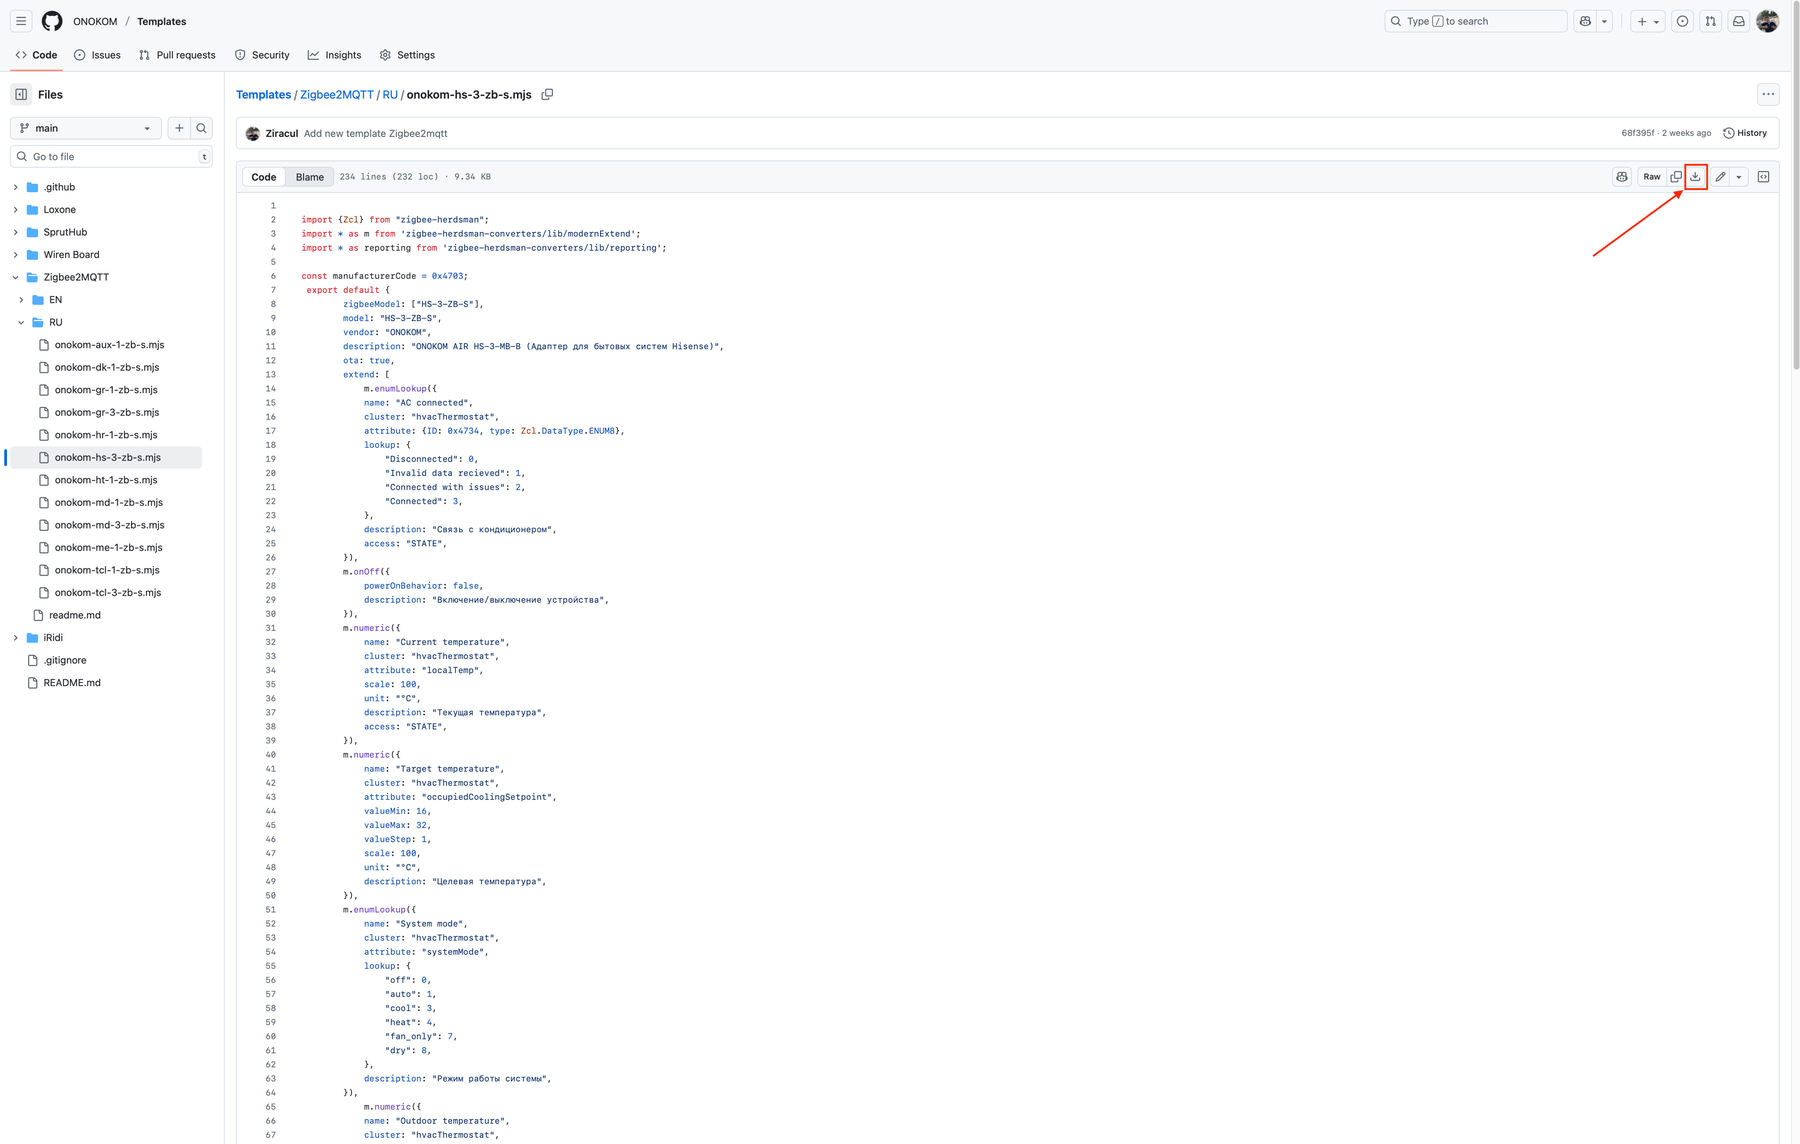Focus the Go to file field
This screenshot has width=1800, height=1144.
click(x=110, y=157)
